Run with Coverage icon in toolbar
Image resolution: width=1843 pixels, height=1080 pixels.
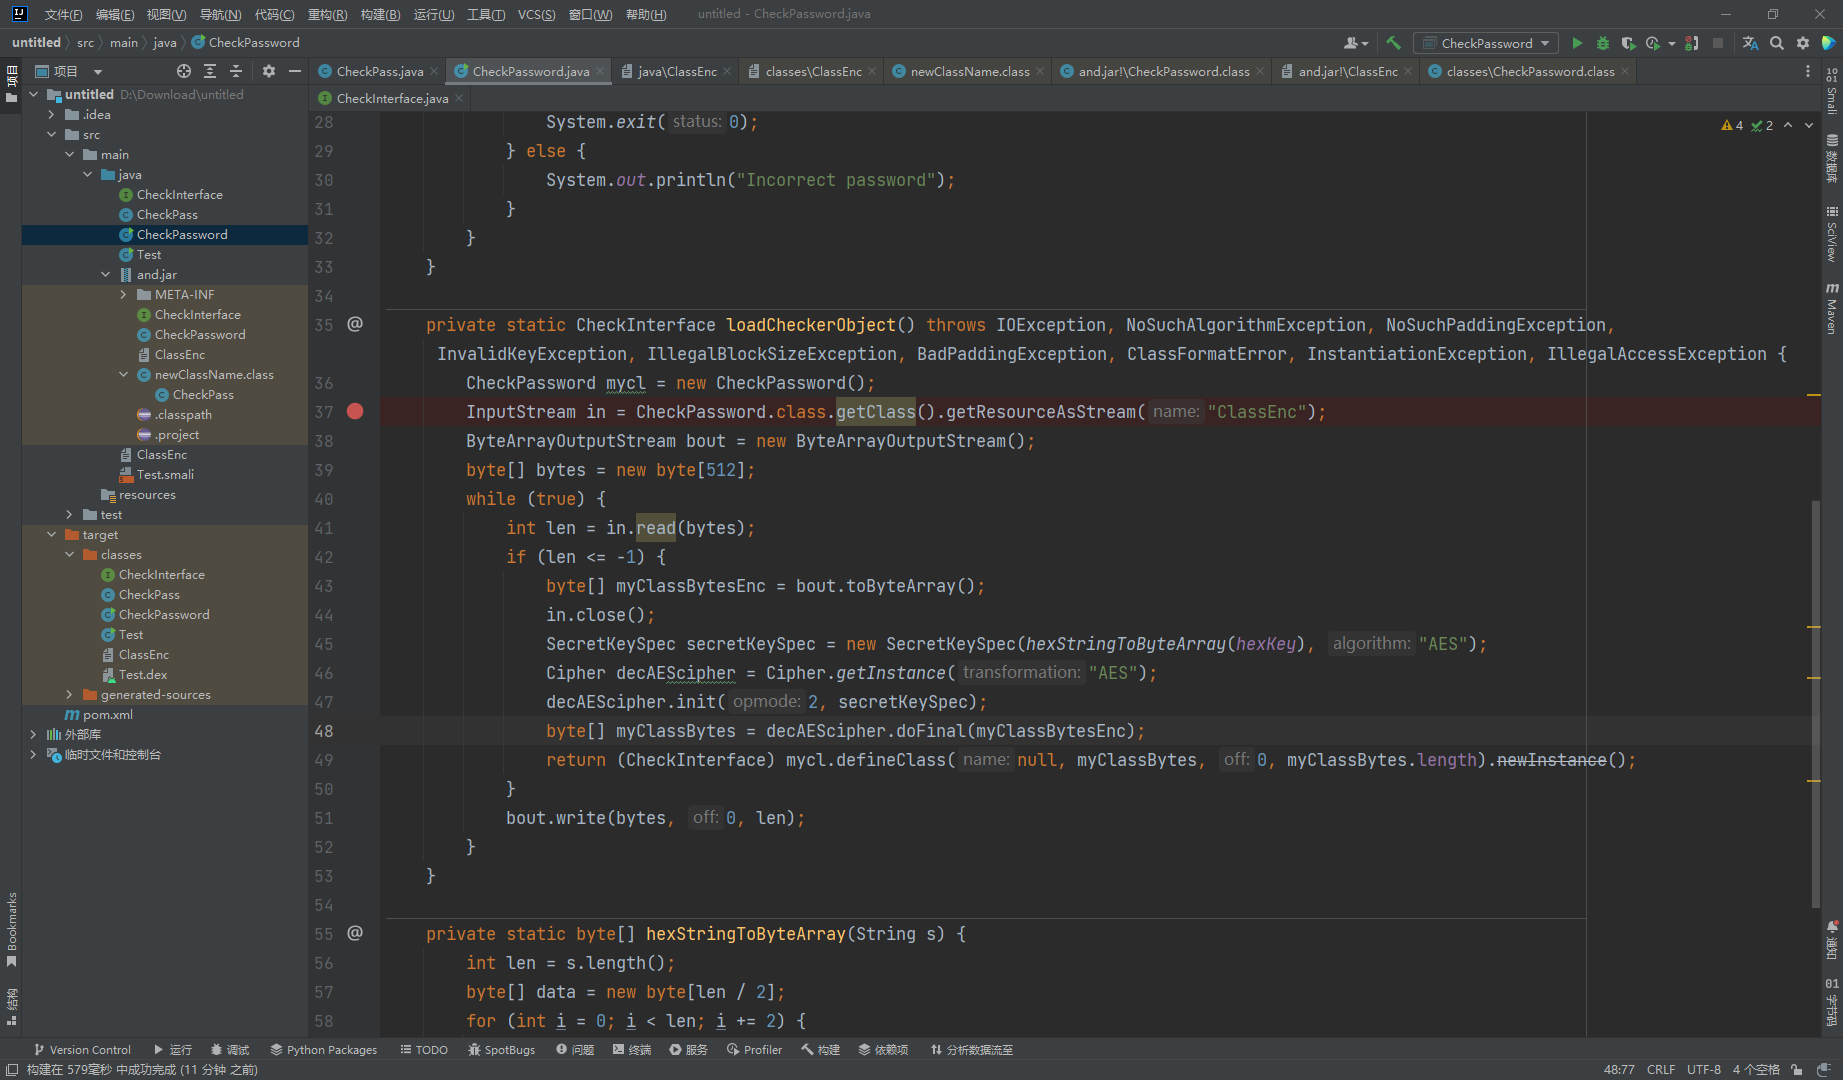(1628, 43)
